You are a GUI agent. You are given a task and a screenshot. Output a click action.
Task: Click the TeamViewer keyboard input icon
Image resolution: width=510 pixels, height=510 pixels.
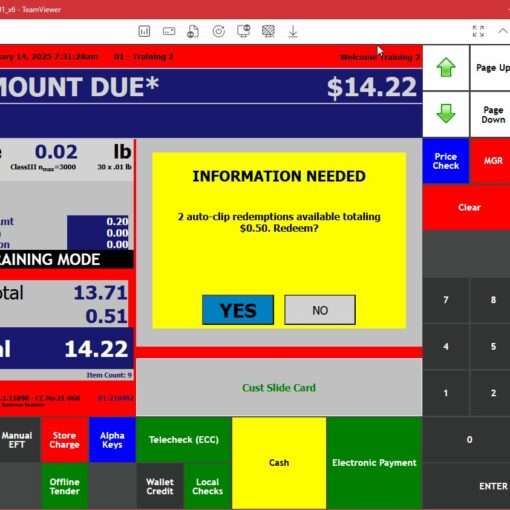coord(169,31)
